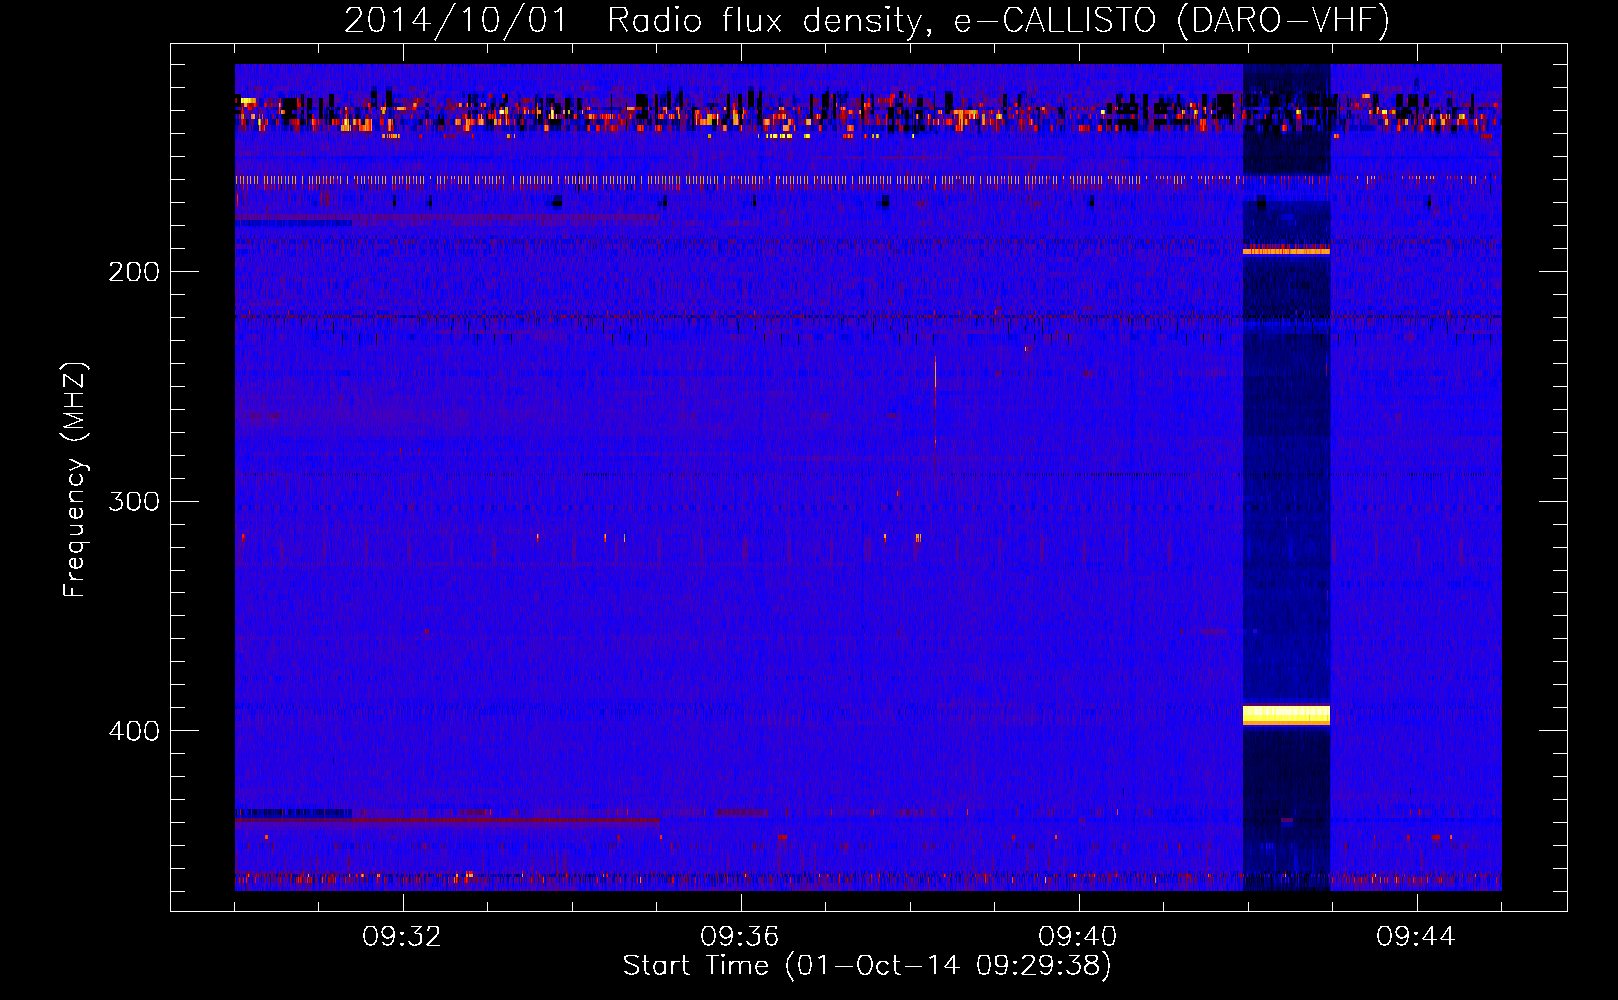Click the date "2014/10/01" in the title
This screenshot has width=1618, height=1000.
[x=456, y=20]
